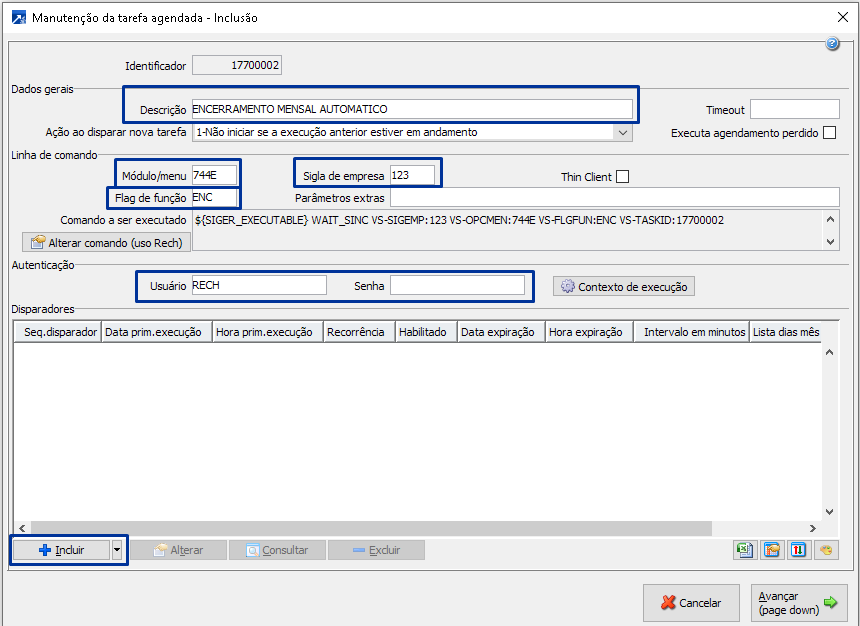Click the Senha password field
Viewport: 860px width, 626px height.
pyautogui.click(x=457, y=285)
